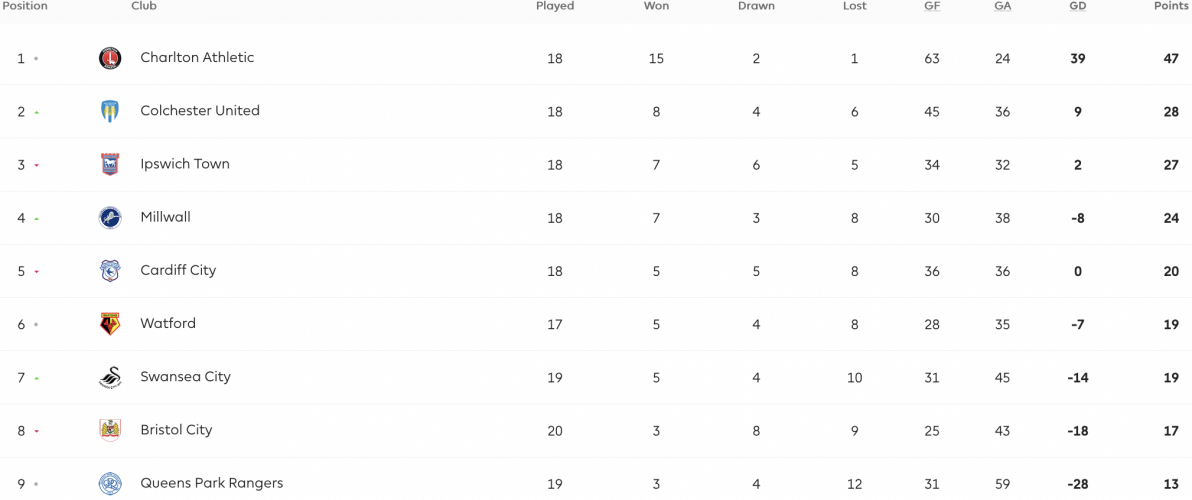The height and width of the screenshot is (500, 1192).
Task: Click Charlton Athletic's 47 points value
Action: (x=1171, y=59)
